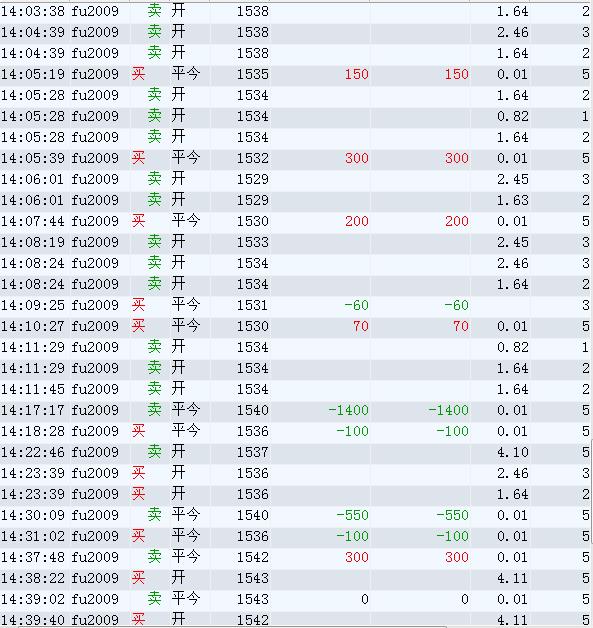Select the last row timed 14:39:40
This screenshot has height=628, width=593.
(296, 620)
